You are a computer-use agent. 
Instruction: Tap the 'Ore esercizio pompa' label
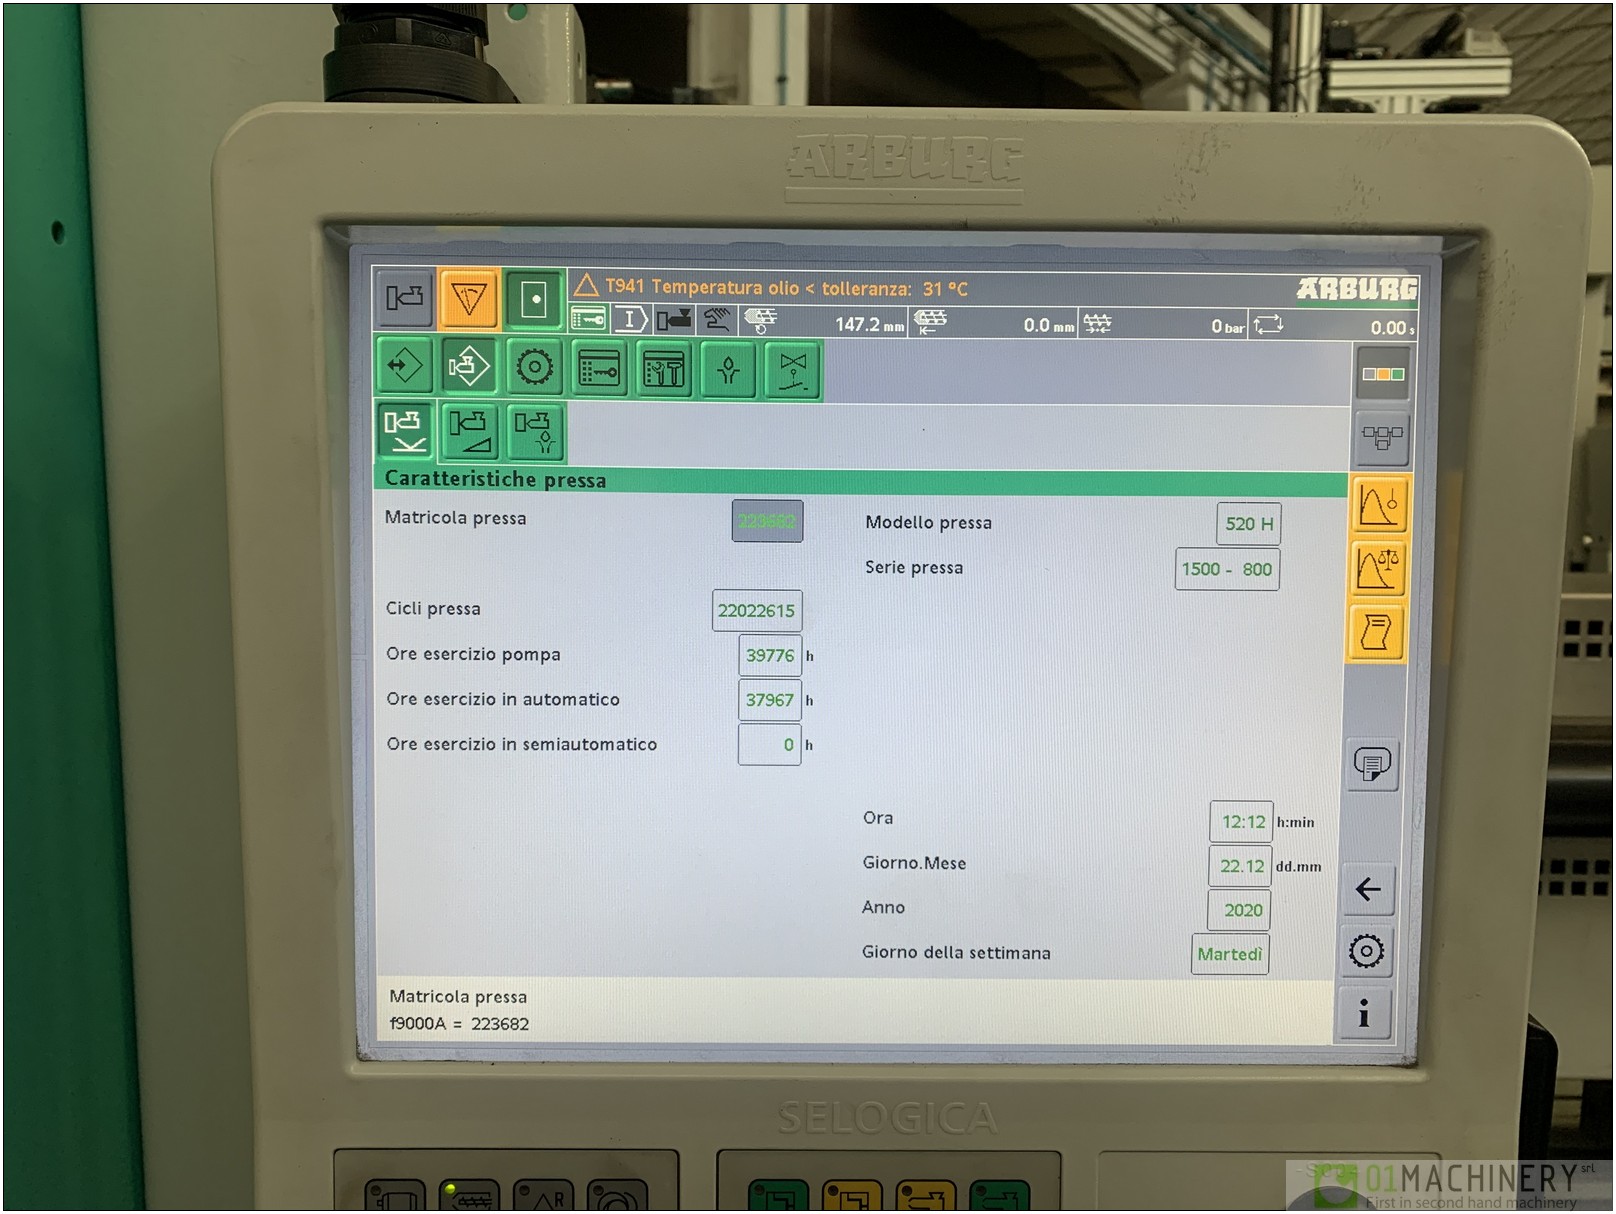coord(473,654)
